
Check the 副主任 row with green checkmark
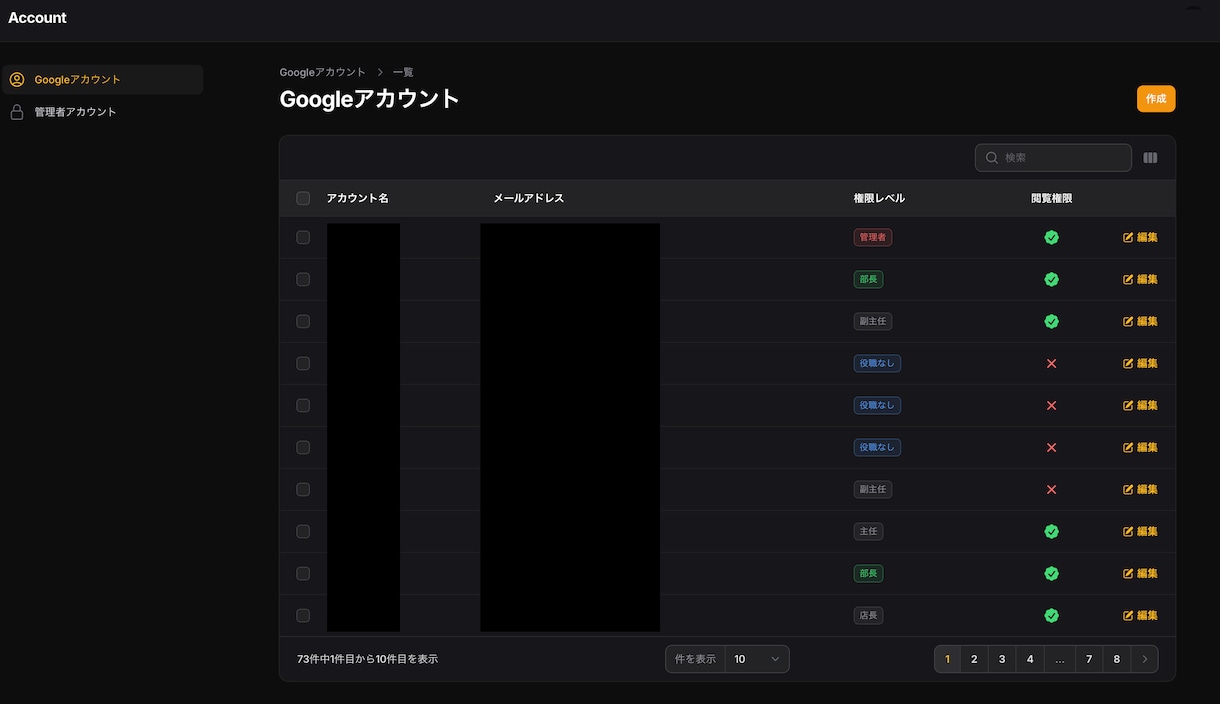(303, 321)
